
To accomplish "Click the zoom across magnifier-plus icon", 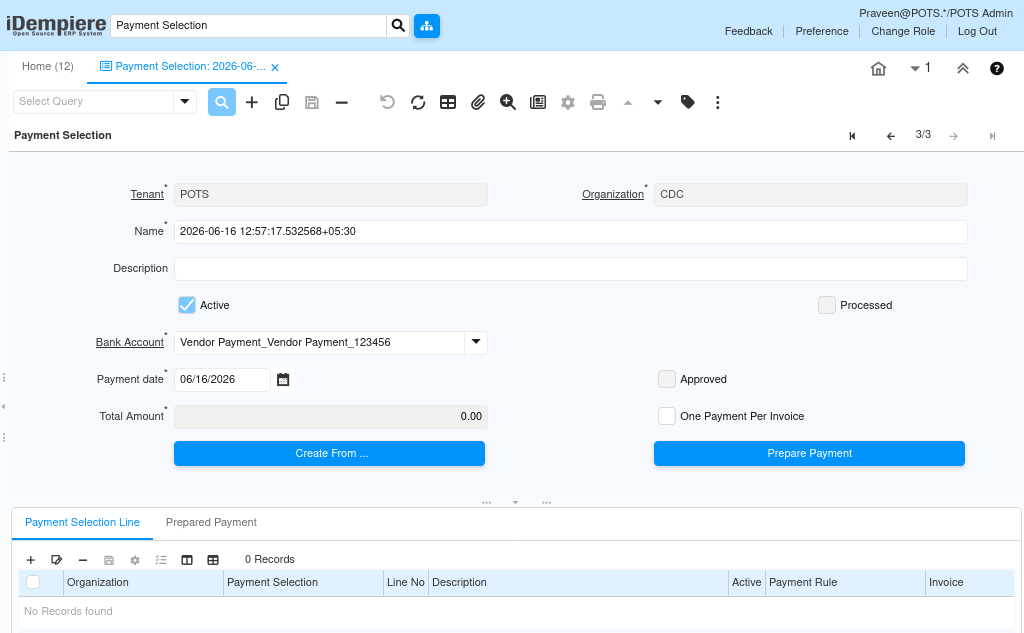I will click(508, 103).
